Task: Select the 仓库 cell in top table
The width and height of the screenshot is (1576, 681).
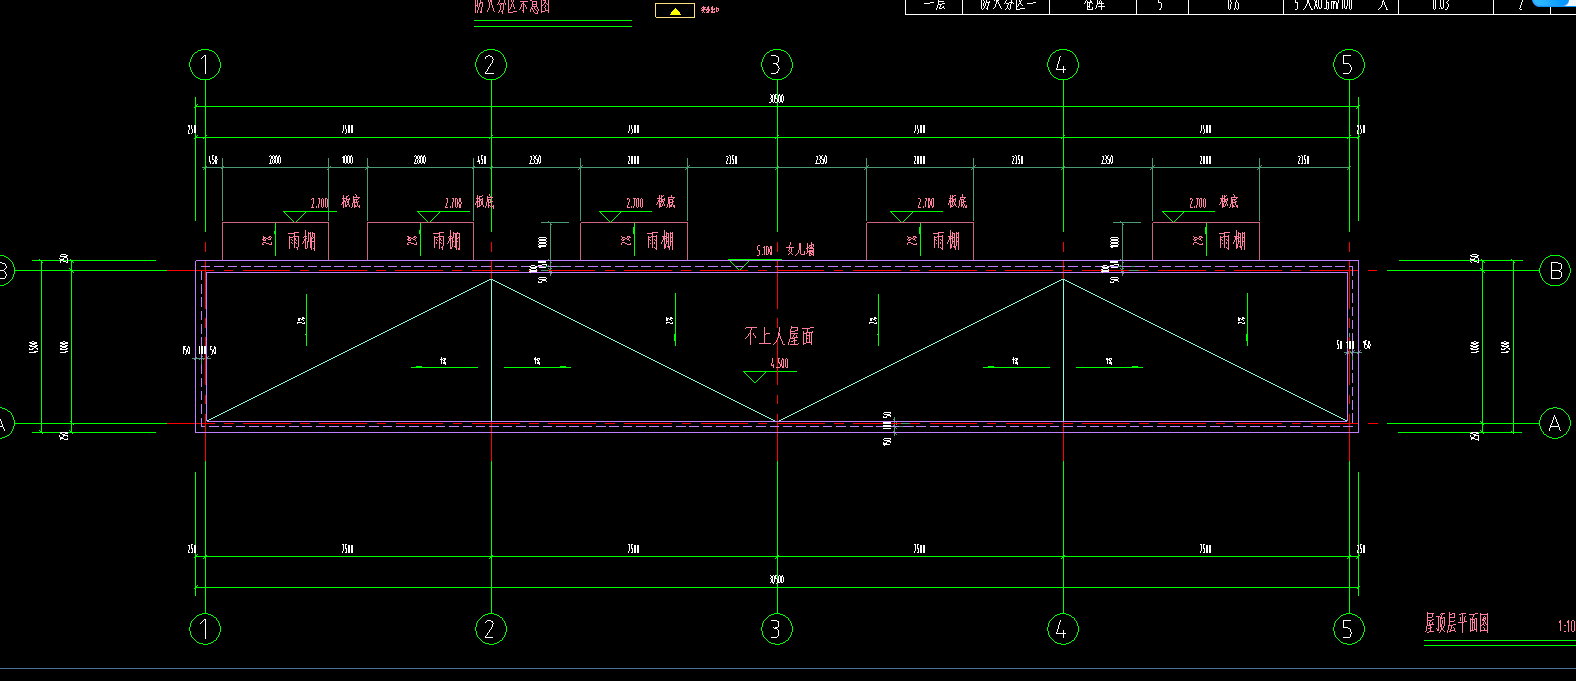Action: [1093, 5]
